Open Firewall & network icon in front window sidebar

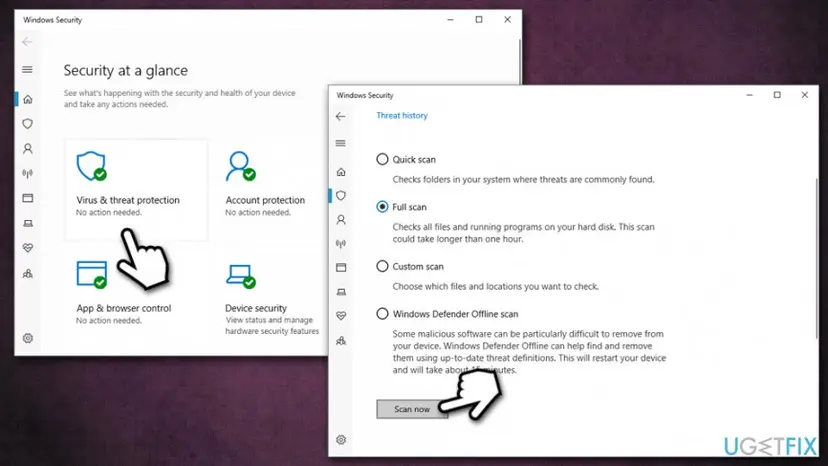tap(341, 244)
